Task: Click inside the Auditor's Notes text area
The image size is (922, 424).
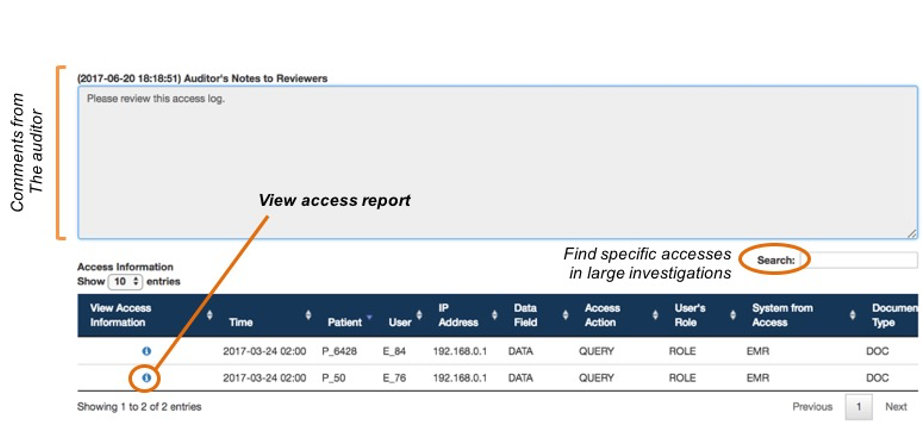Action: [497, 162]
